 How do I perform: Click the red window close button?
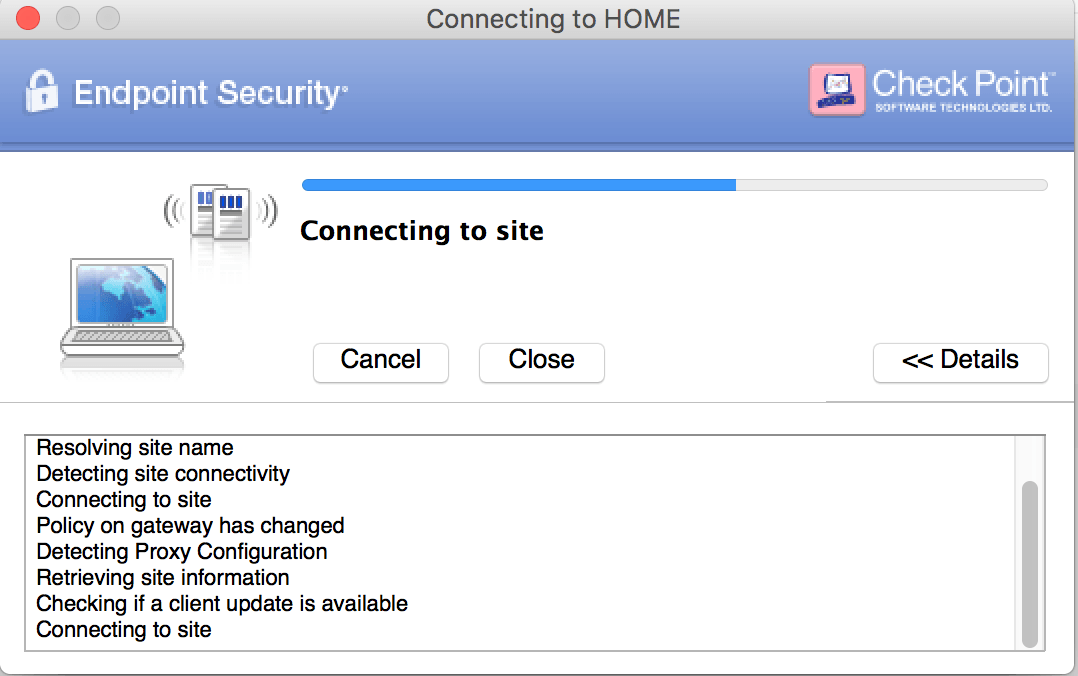click(x=28, y=18)
